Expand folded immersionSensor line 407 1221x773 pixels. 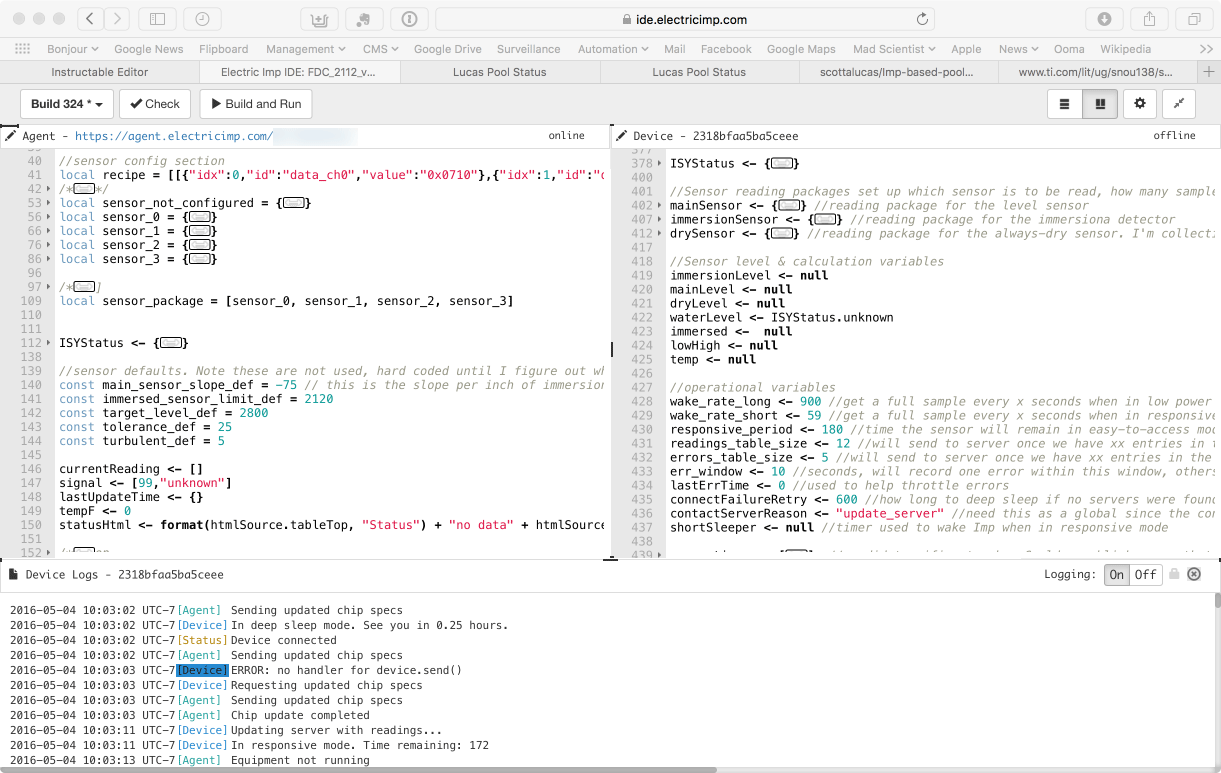coord(826,219)
